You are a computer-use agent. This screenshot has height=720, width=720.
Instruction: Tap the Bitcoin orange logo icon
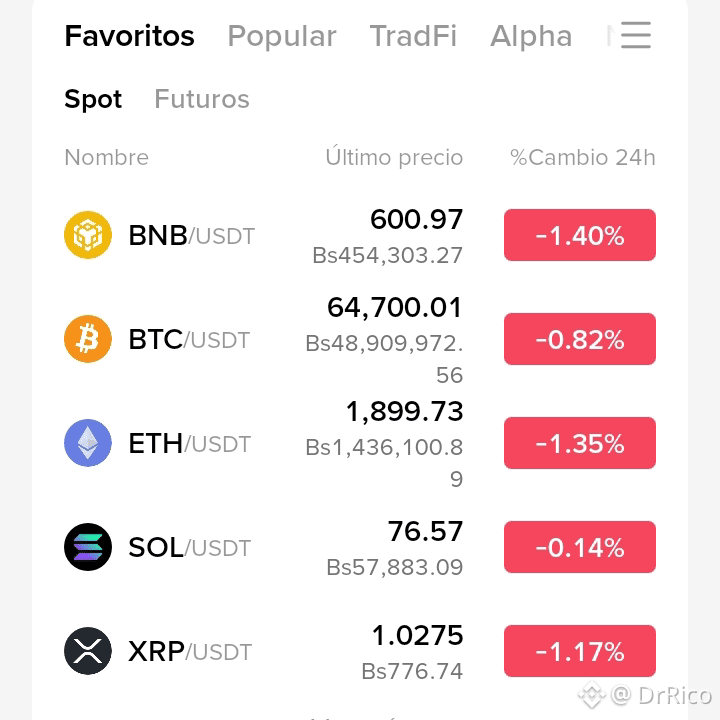88,339
